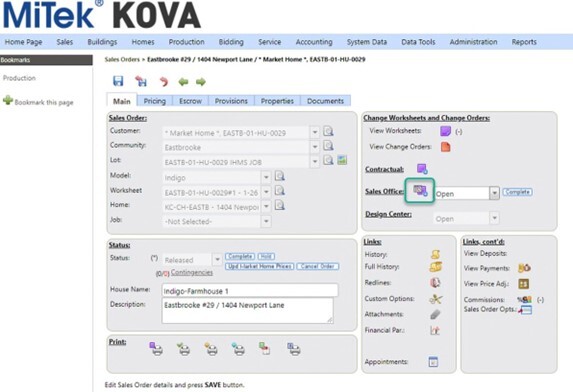Open Sales Order Opts. icon

pyautogui.click(x=526, y=310)
